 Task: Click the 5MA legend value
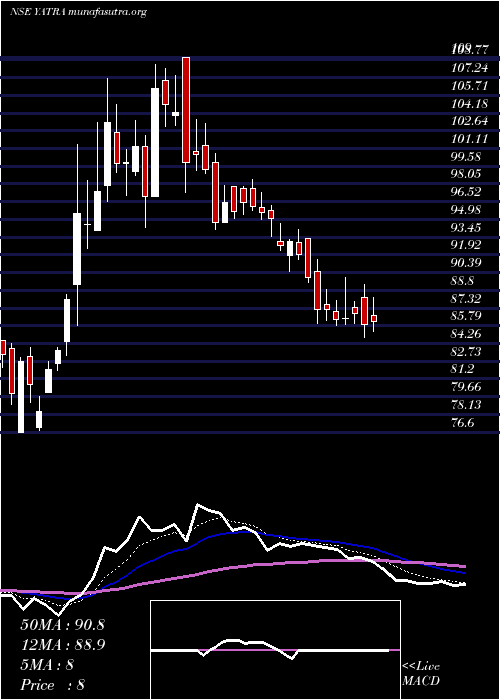(x=47, y=665)
